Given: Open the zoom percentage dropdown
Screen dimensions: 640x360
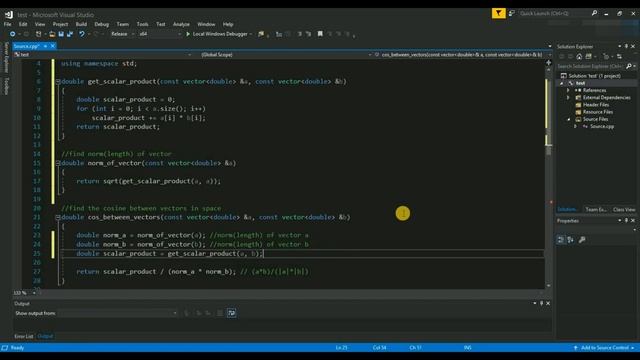Looking at the screenshot, I should [x=34, y=293].
